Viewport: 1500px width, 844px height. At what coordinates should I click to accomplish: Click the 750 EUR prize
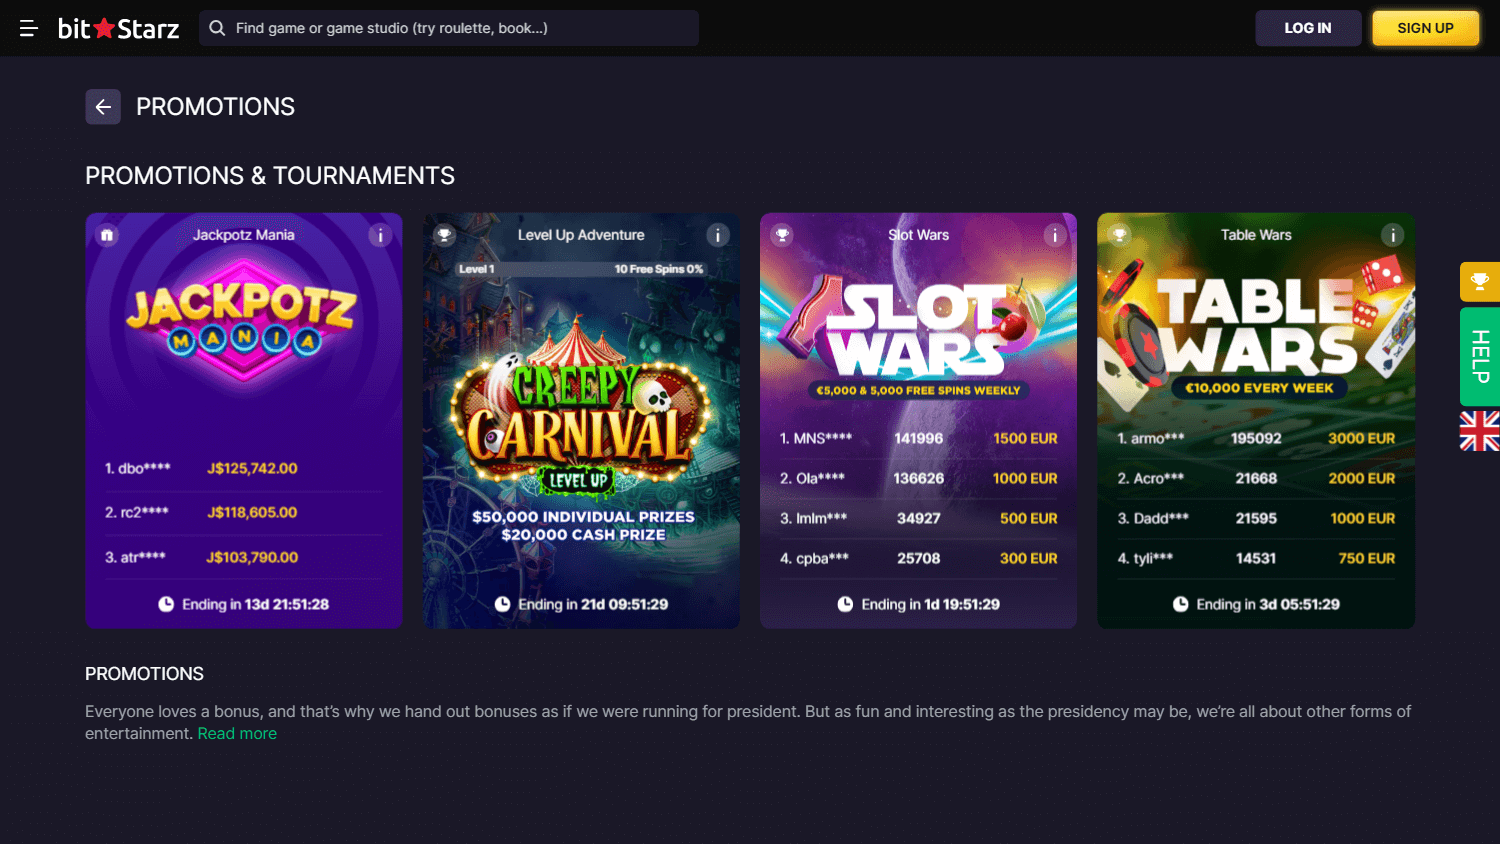[1366, 558]
